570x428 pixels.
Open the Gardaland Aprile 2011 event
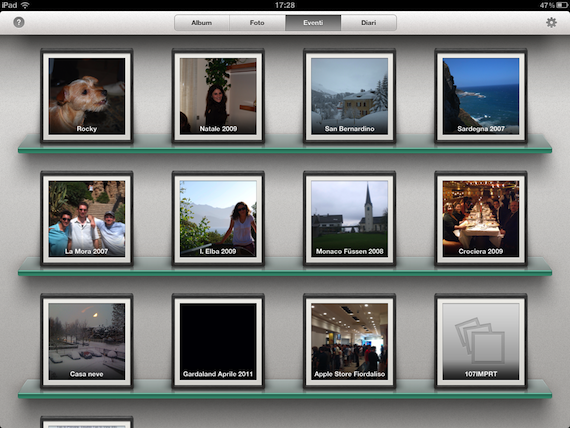tap(218, 341)
